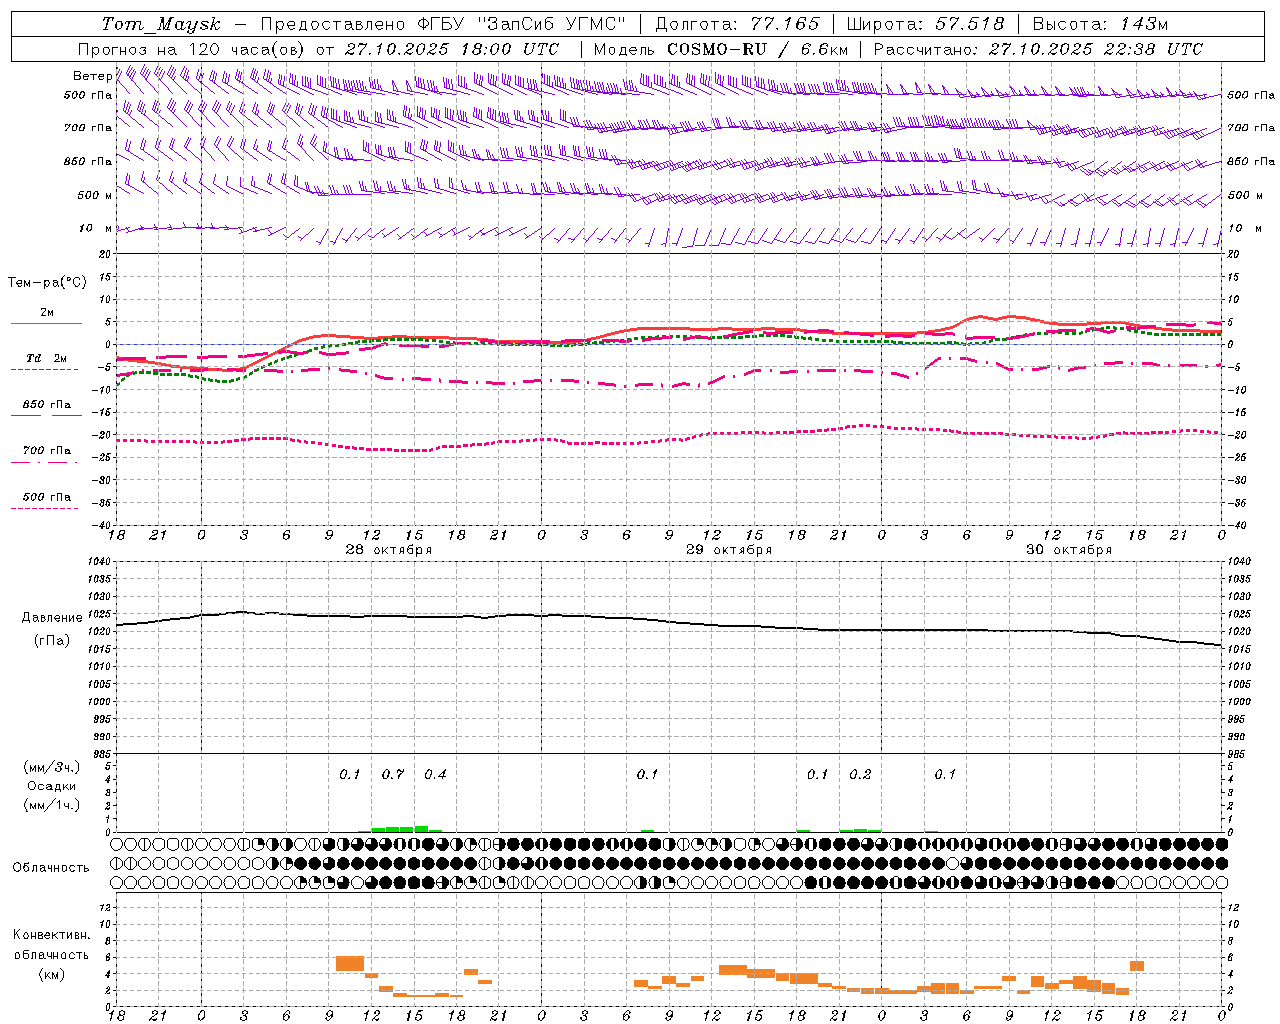Click the '28 октября' date label
The height and width of the screenshot is (1024, 1280).
pos(389,550)
